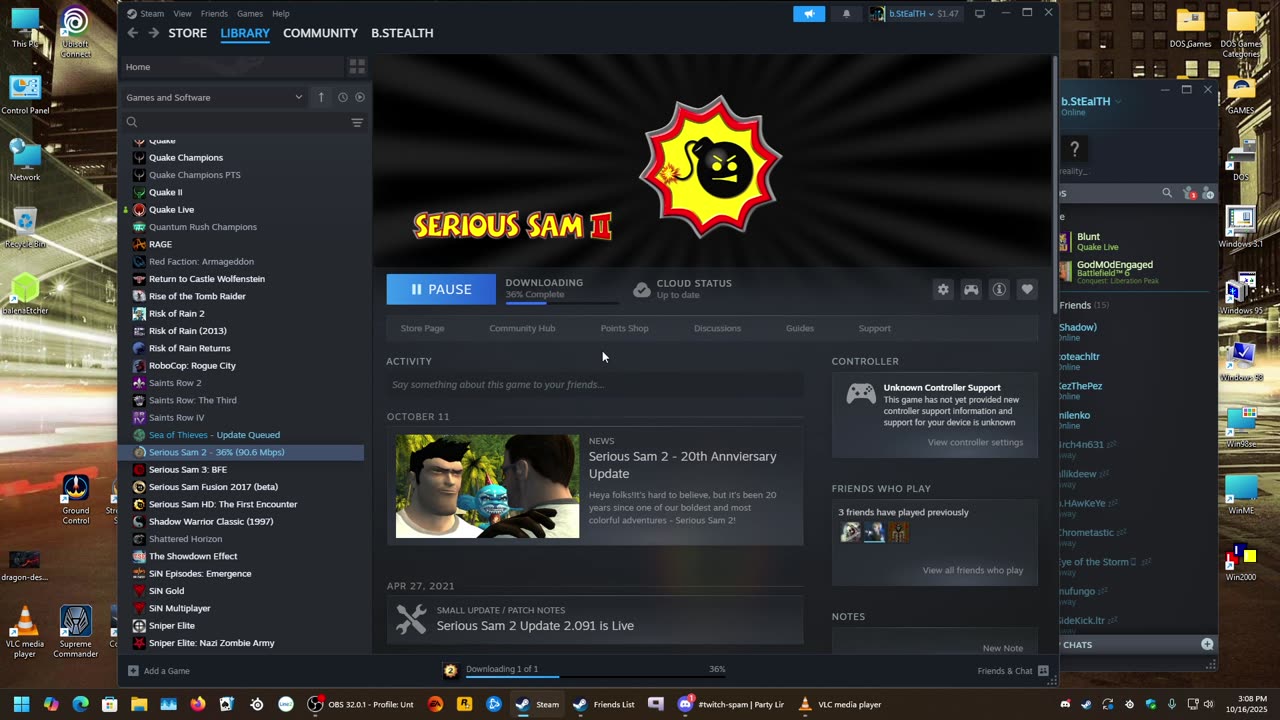Open the Games menu
Screen dimensions: 1280x720
tap(250, 14)
